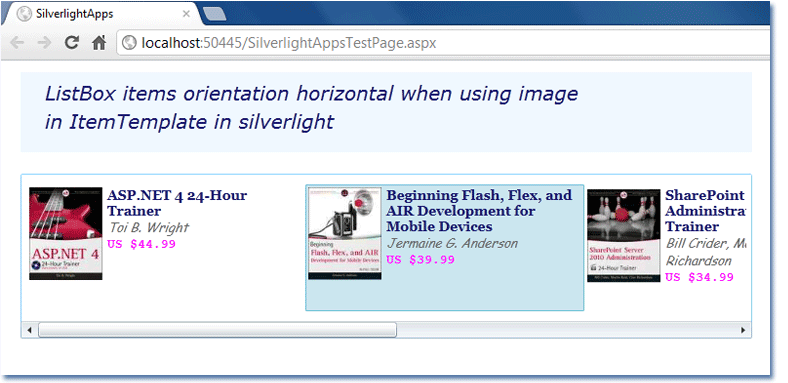Click the right scroll arrow of the ListBox
The width and height of the screenshot is (788, 383).
[x=743, y=330]
